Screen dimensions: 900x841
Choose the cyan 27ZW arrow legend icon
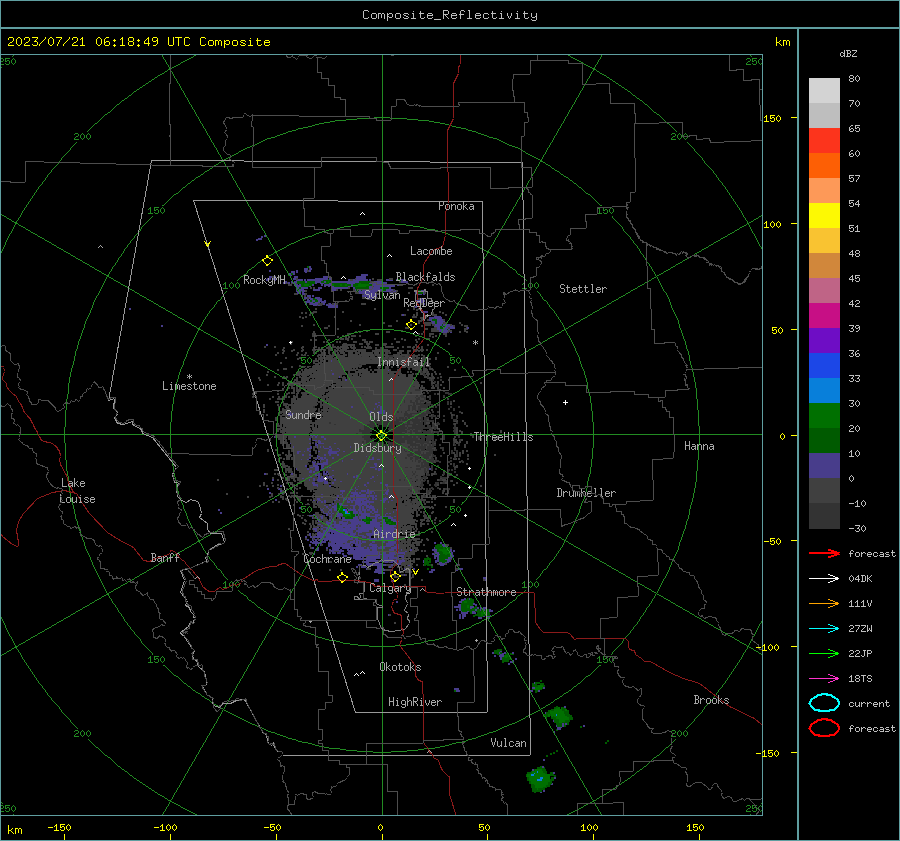coord(824,629)
